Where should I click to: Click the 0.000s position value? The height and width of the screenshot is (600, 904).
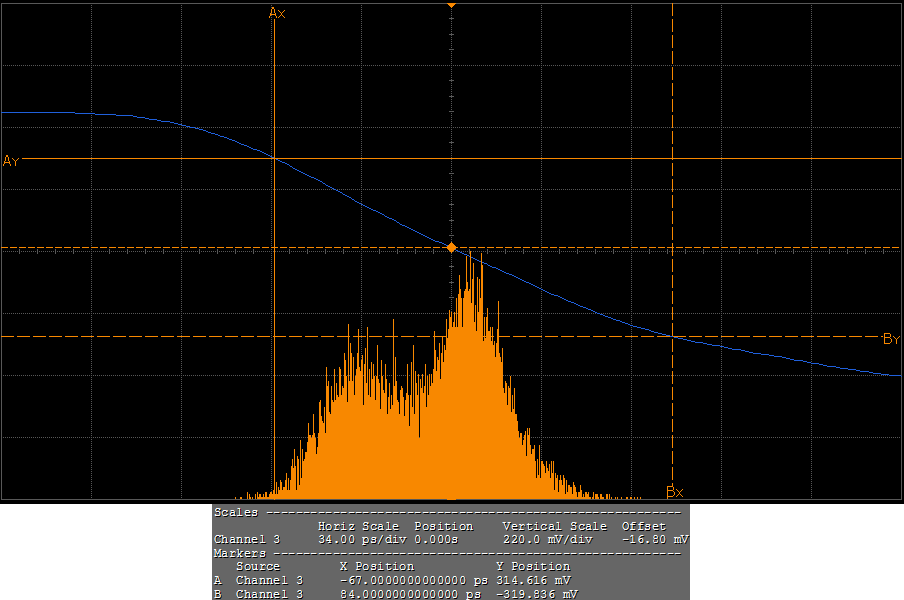pos(438,539)
